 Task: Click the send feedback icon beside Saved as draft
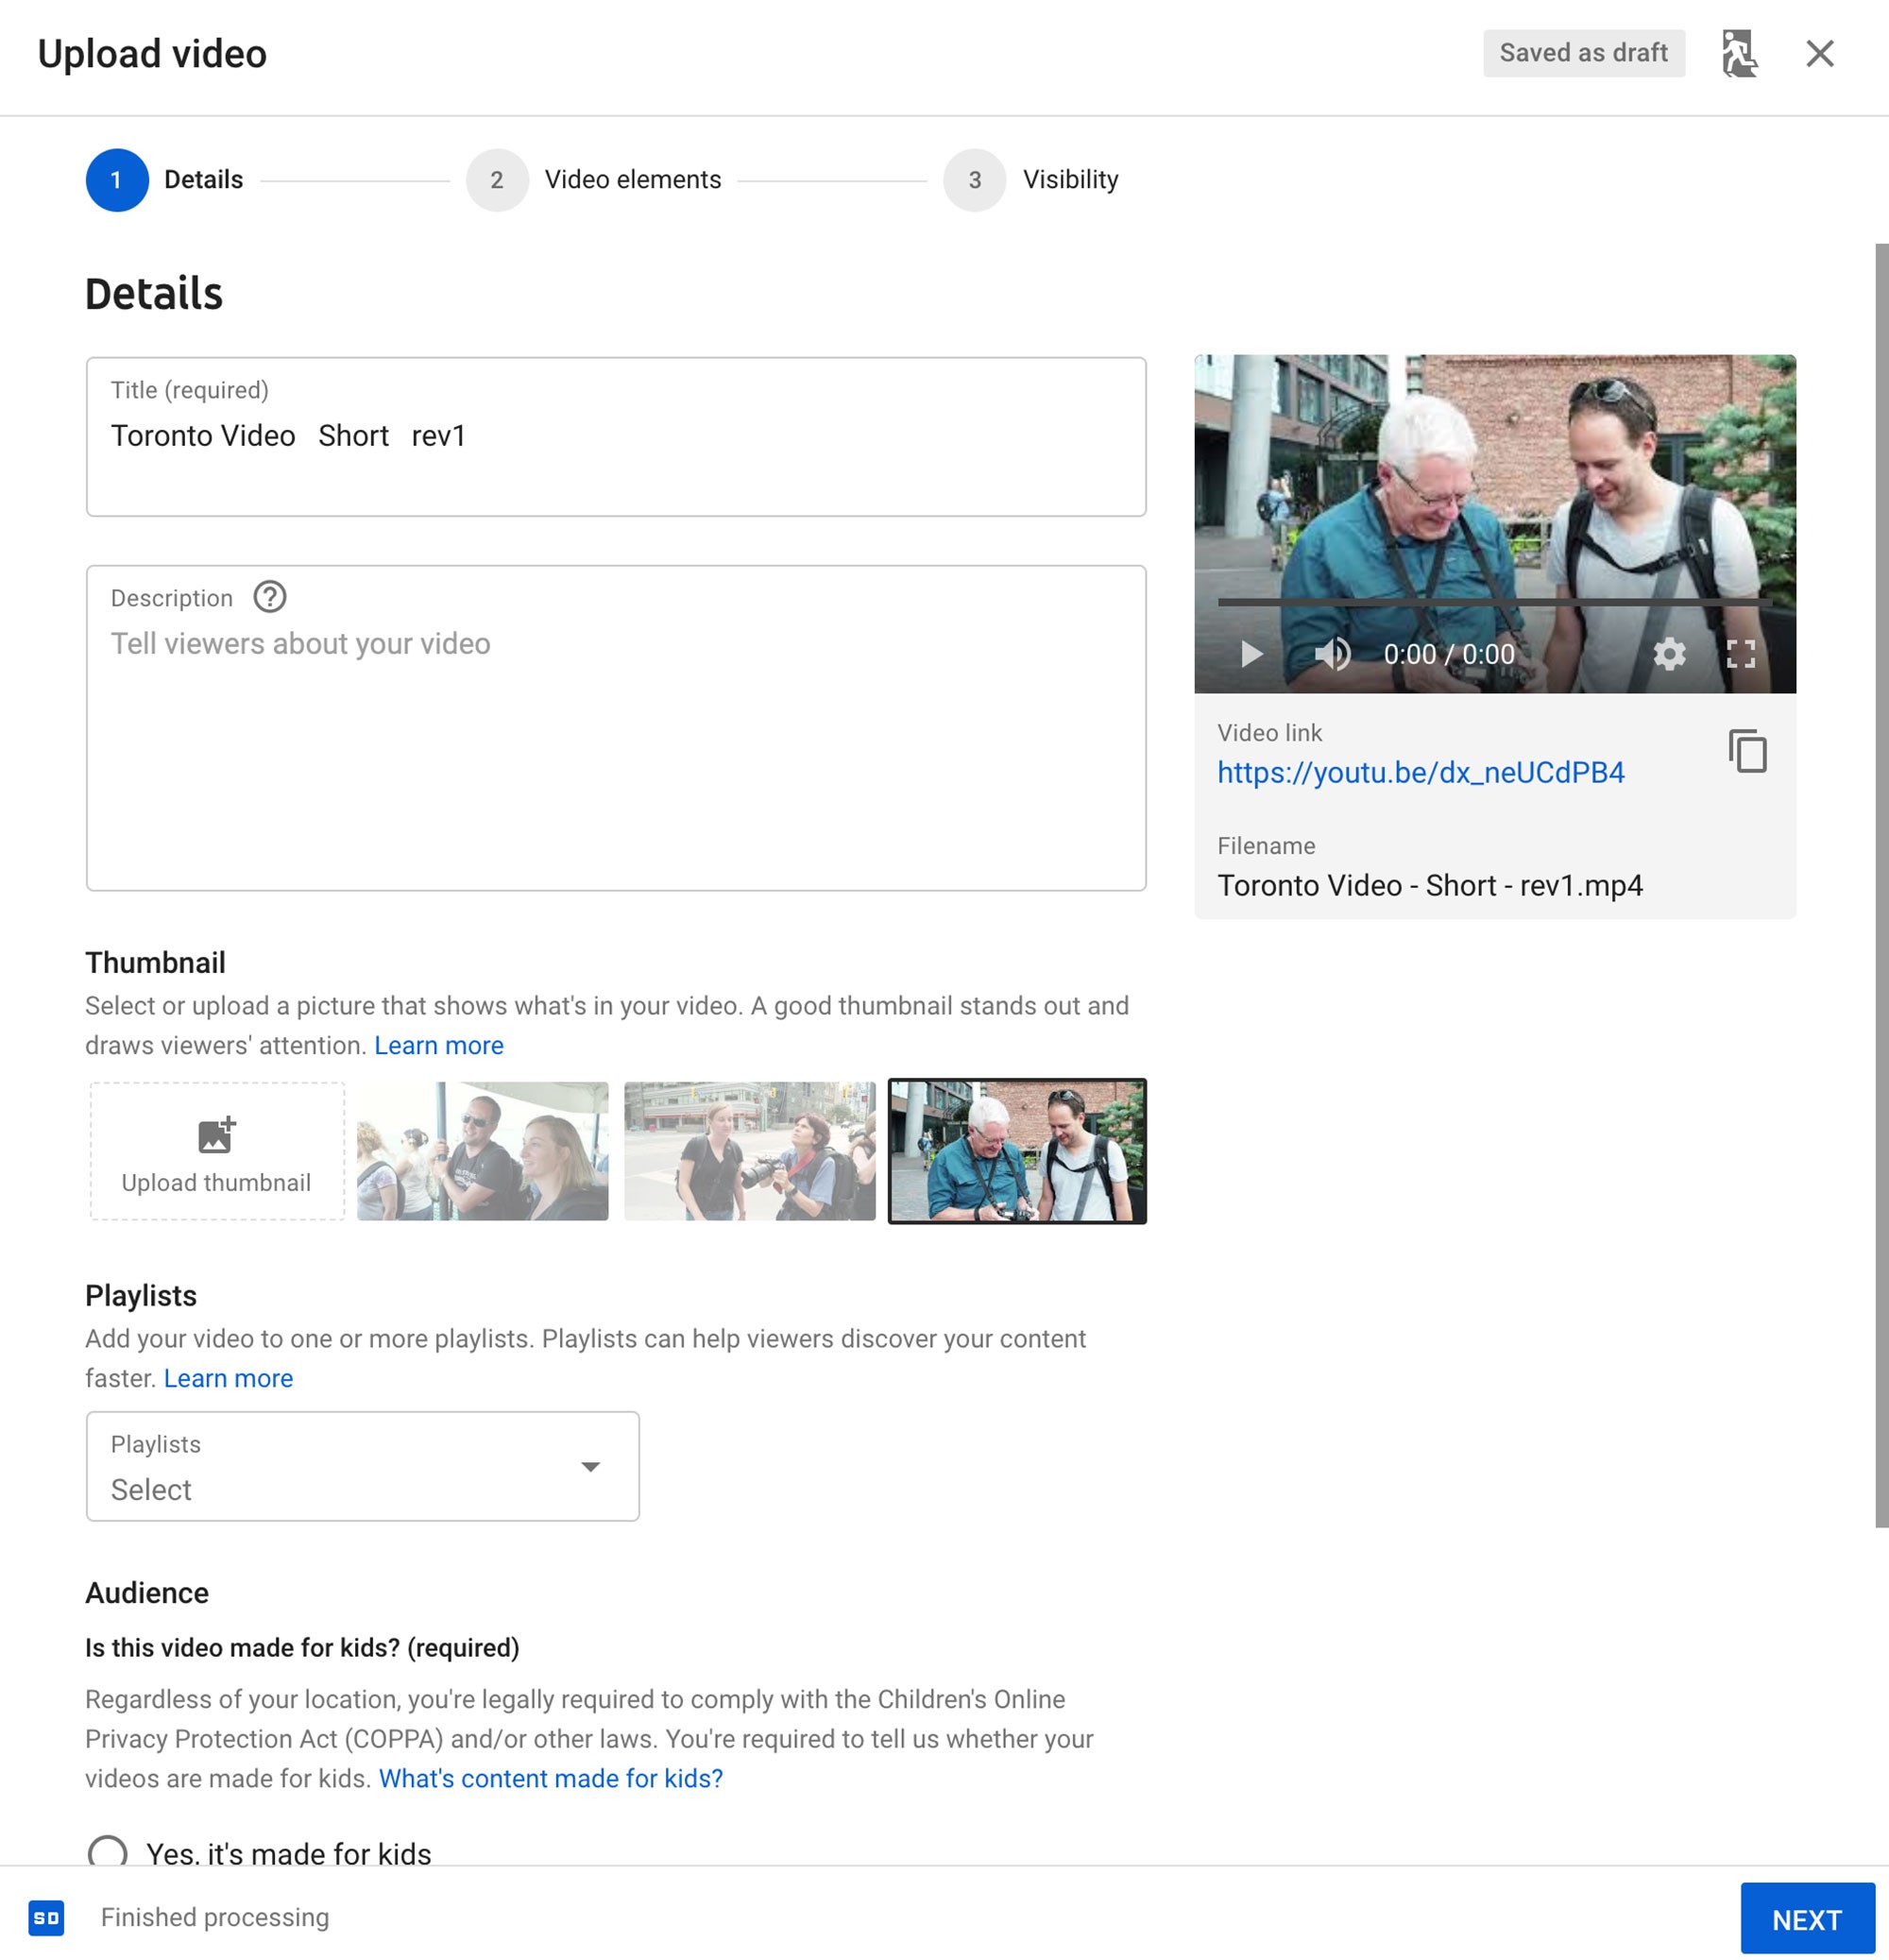[1739, 53]
